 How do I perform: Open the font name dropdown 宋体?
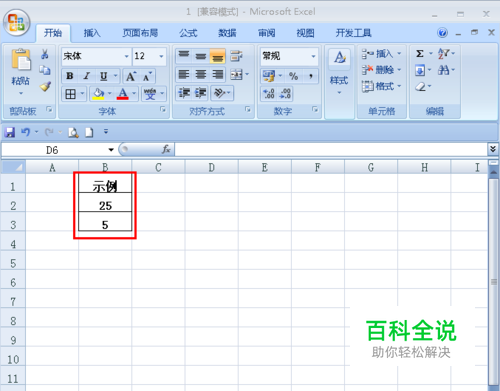(126, 56)
